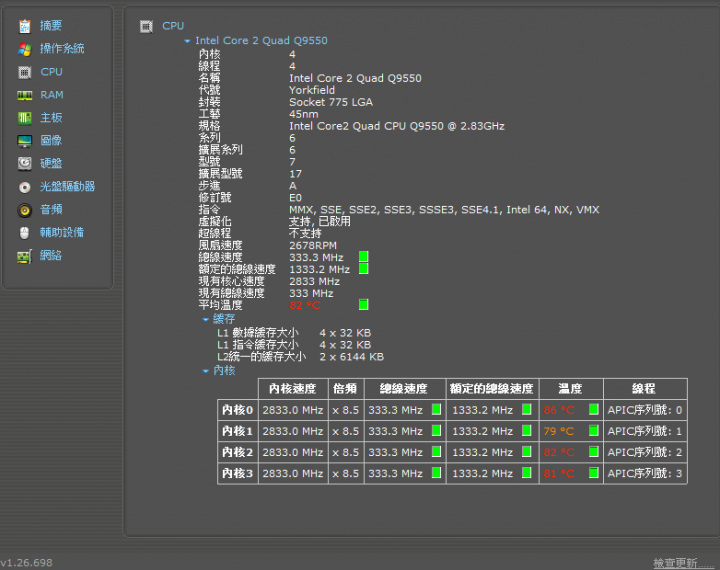Viewport: 720px width, 570px height.
Task: Open the 主板 motherboard icon
Action: click(25, 118)
